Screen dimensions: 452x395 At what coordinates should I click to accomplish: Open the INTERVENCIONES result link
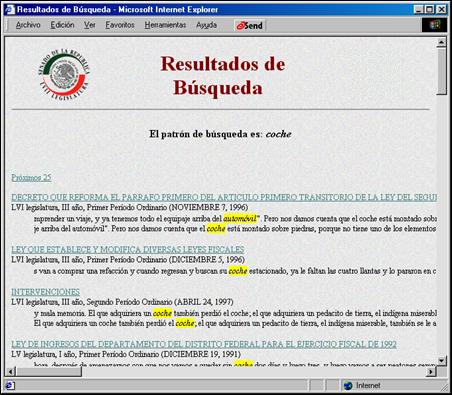tap(45, 292)
